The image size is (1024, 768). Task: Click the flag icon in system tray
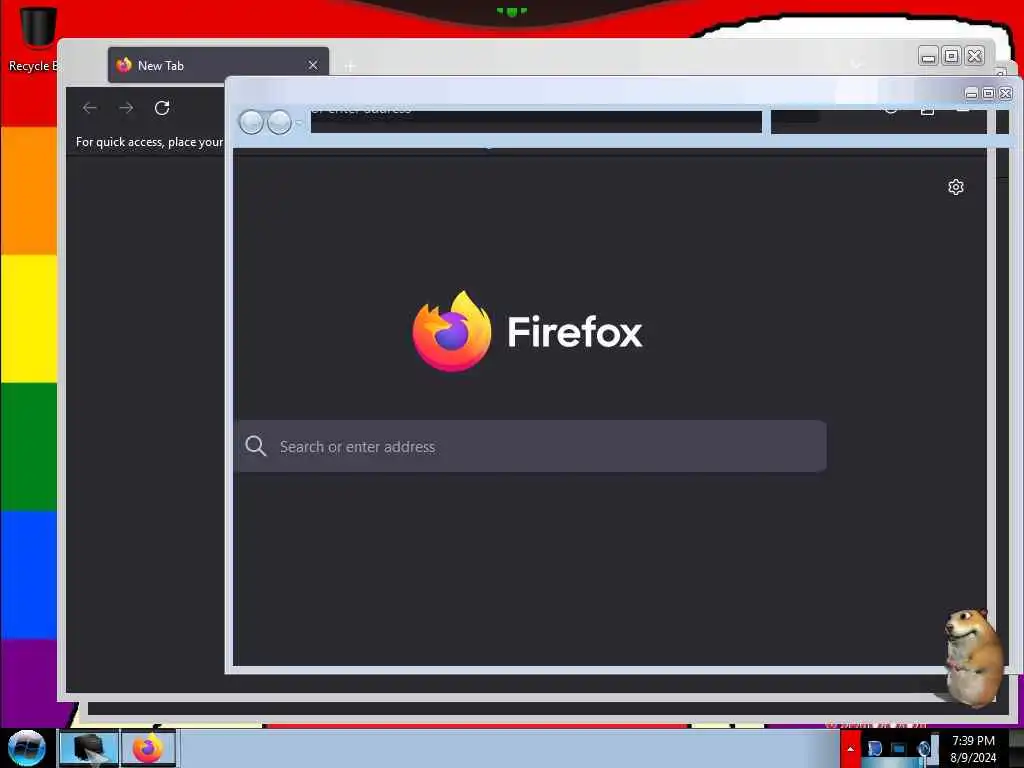pyautogui.click(x=874, y=749)
